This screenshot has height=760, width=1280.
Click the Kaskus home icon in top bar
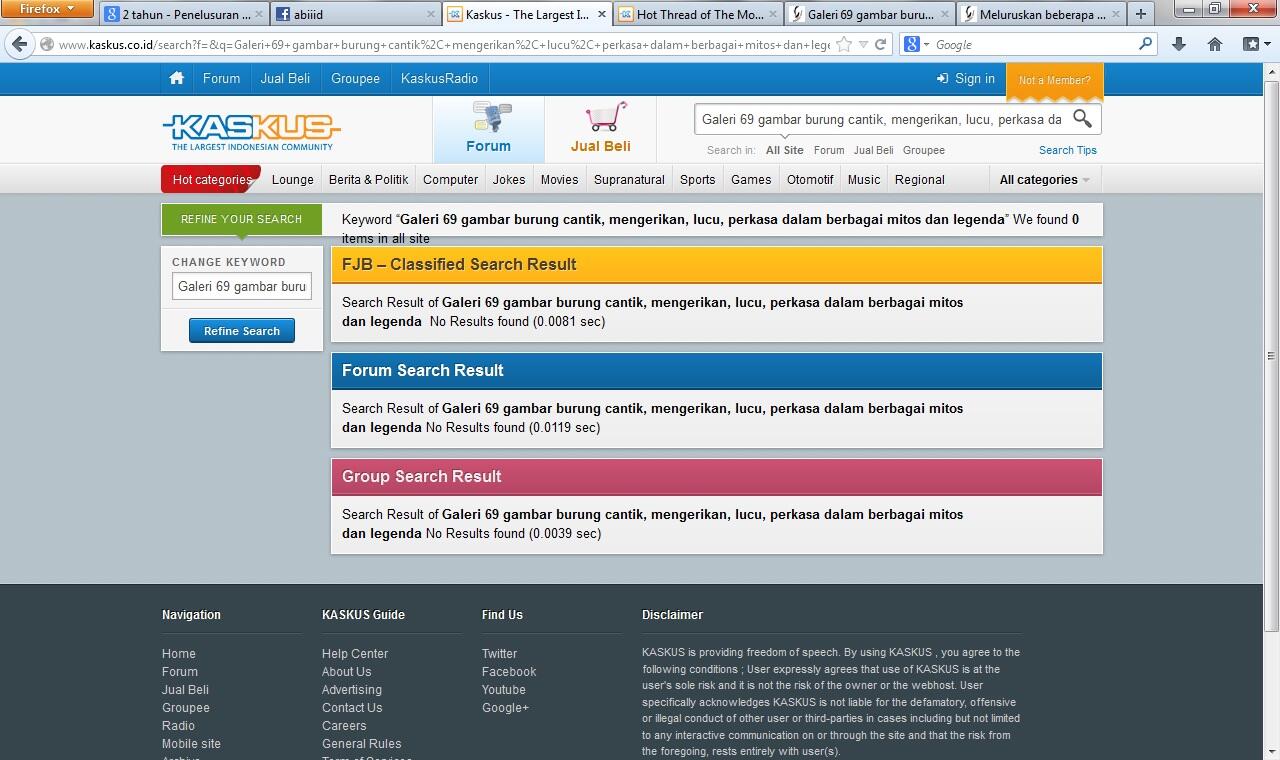pyautogui.click(x=176, y=78)
